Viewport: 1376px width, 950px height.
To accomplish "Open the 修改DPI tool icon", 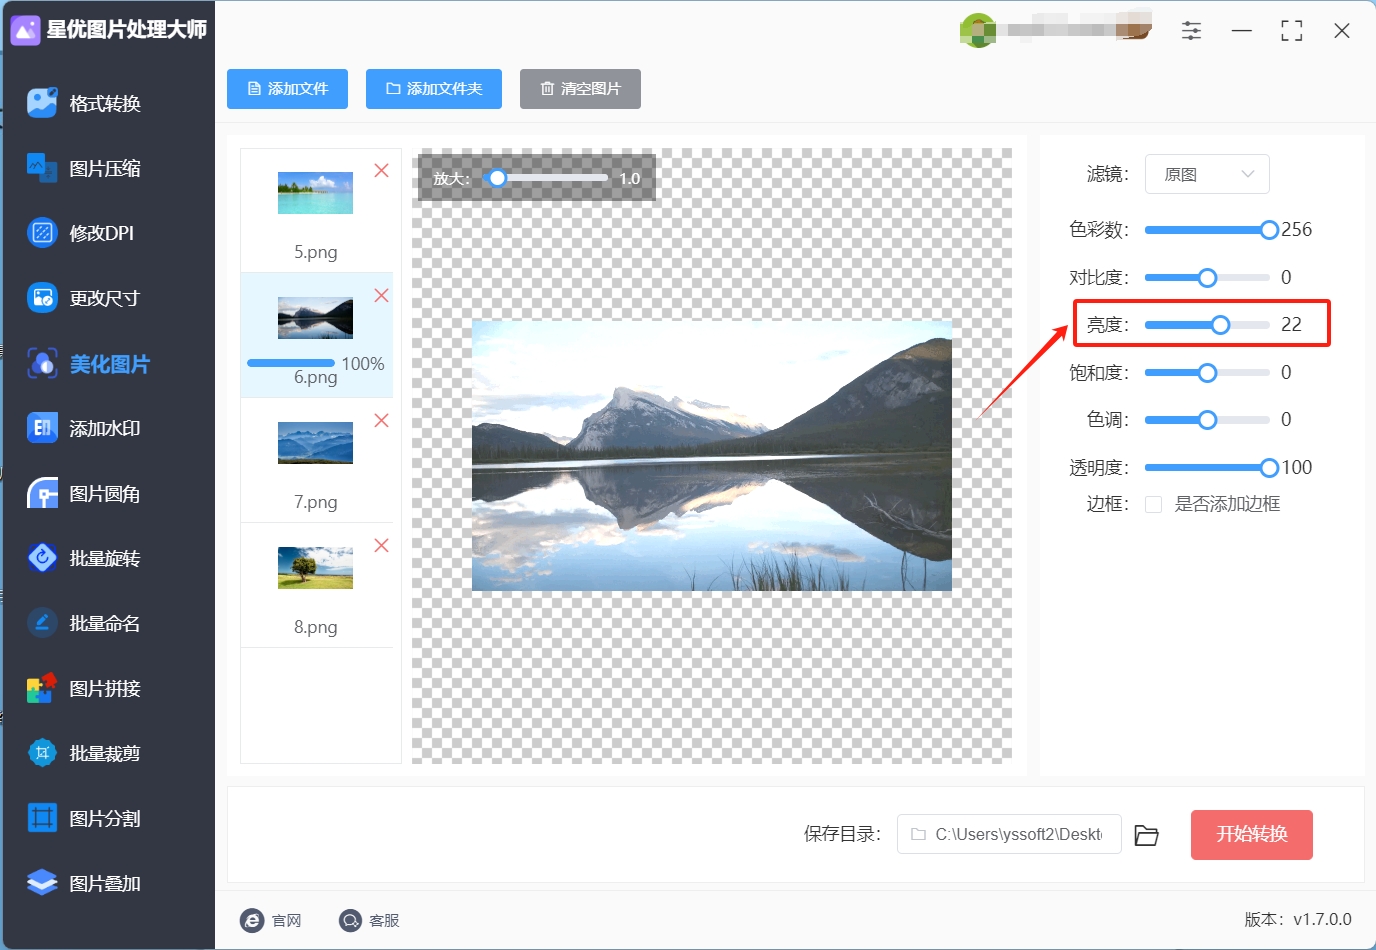I will click(x=42, y=233).
